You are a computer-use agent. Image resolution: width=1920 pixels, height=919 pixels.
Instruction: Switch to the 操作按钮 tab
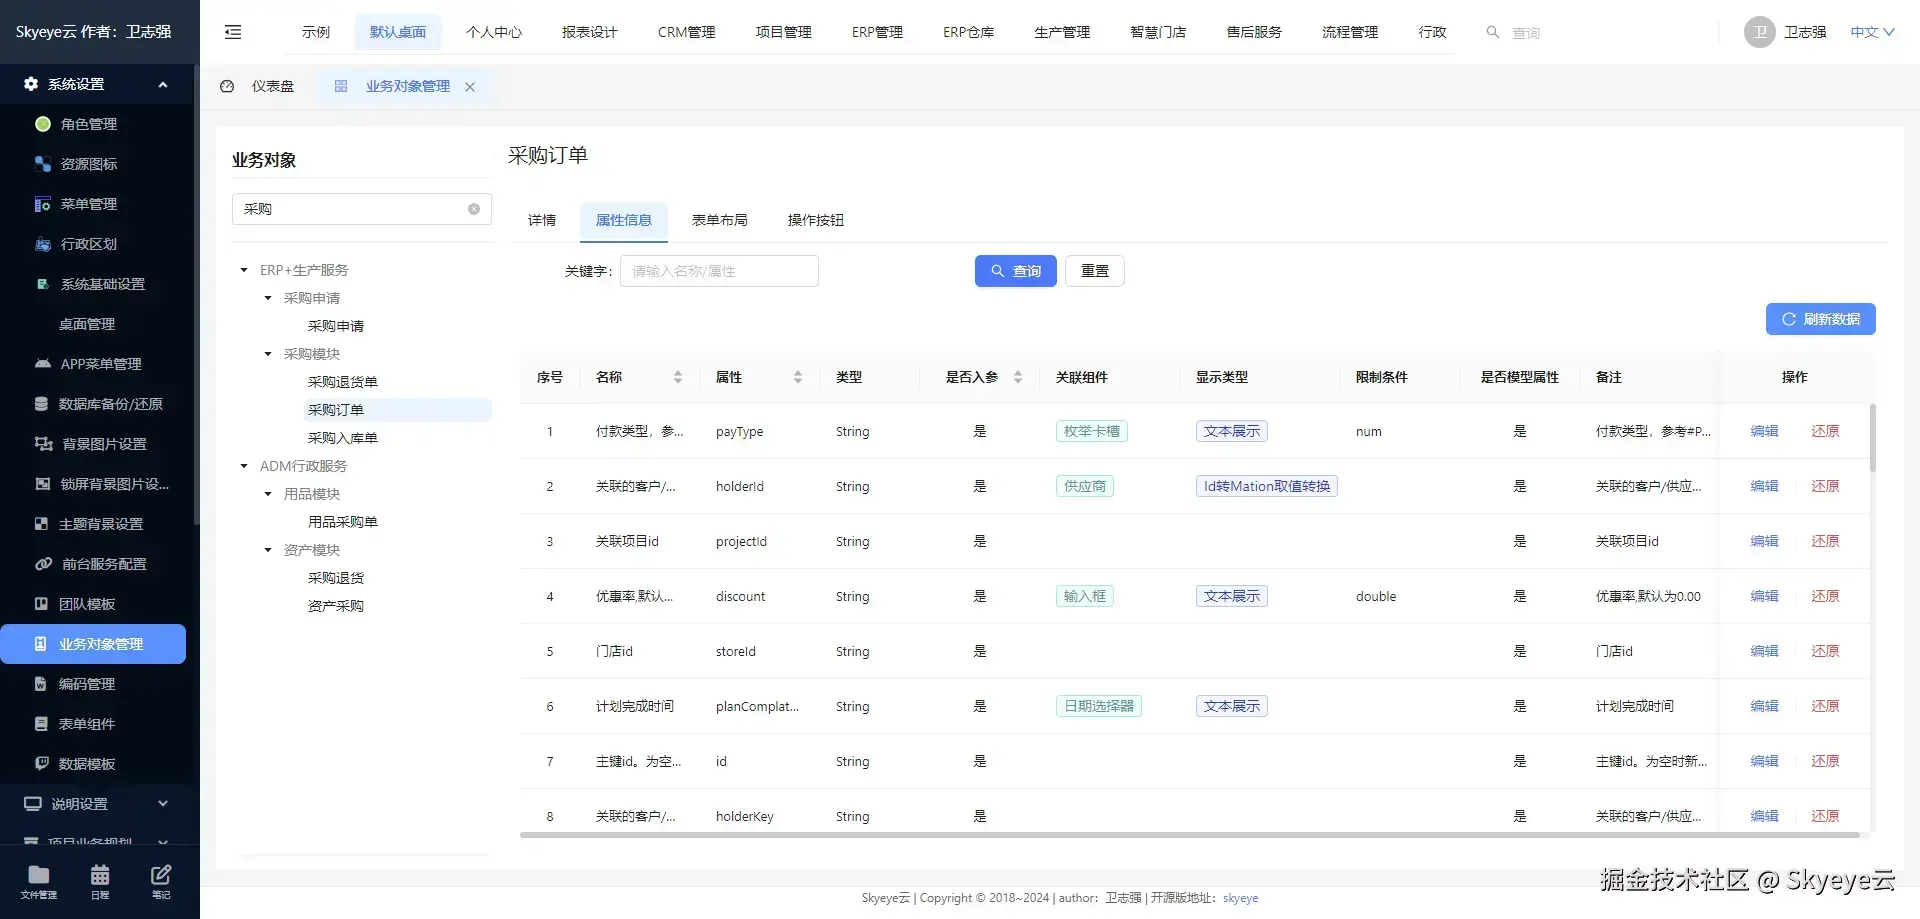pos(816,220)
